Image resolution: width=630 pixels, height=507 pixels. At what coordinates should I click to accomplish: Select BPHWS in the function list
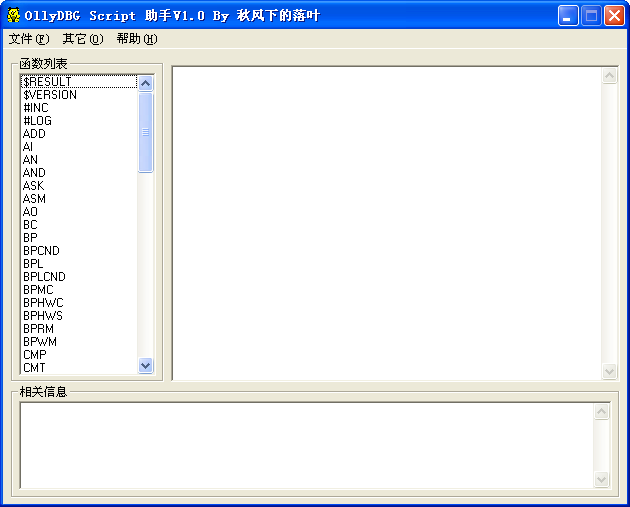point(43,316)
